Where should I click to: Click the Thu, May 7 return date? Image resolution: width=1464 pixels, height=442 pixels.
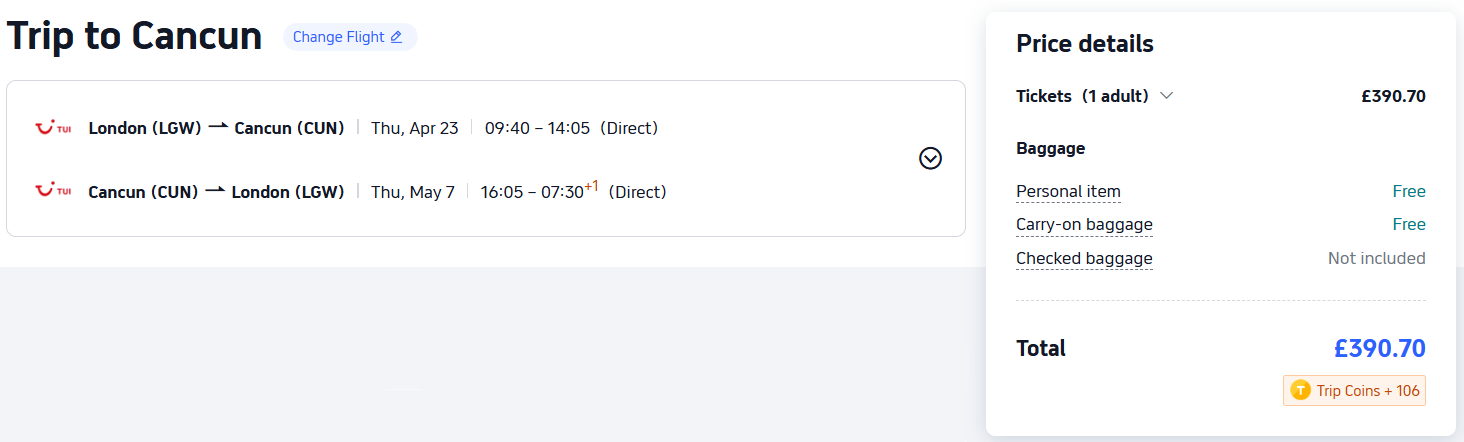pos(412,191)
